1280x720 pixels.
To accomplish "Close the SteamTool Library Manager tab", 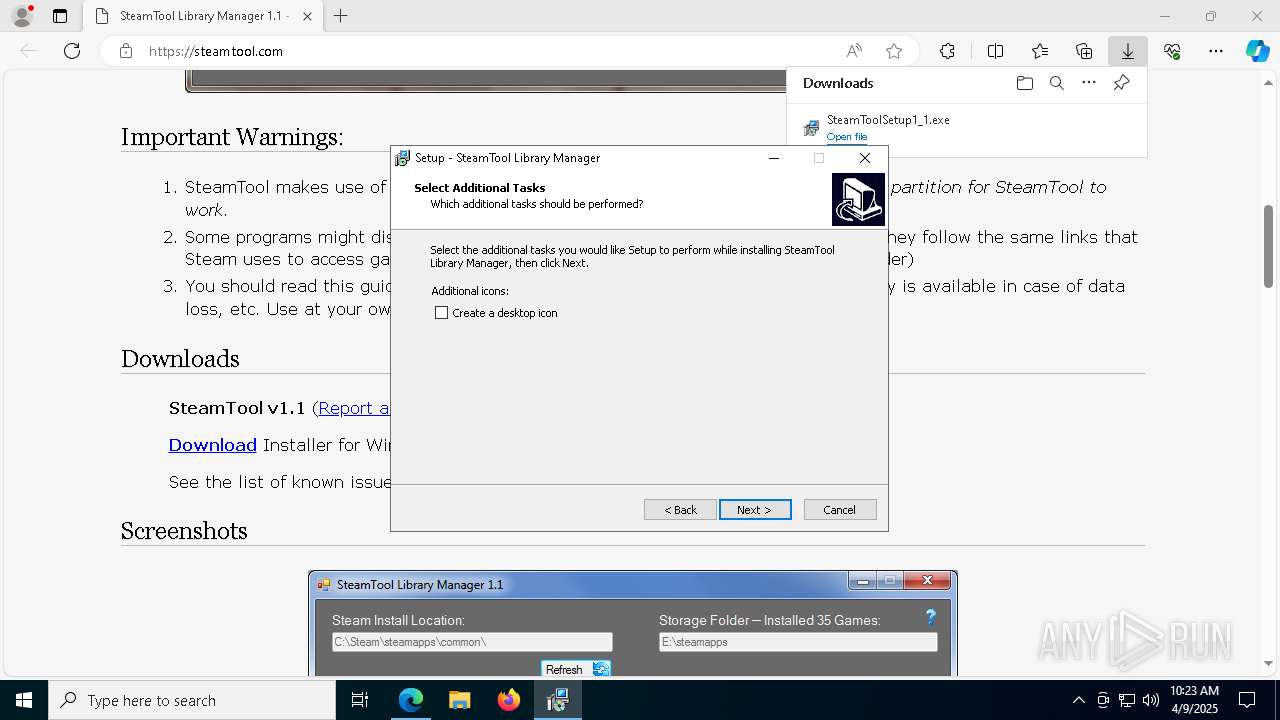I will pos(307,16).
